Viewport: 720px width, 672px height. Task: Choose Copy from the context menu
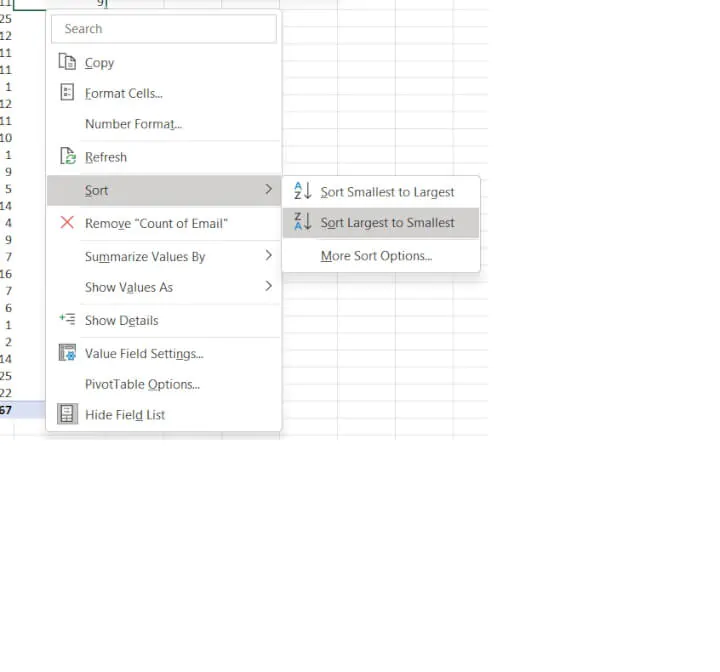(x=163, y=62)
